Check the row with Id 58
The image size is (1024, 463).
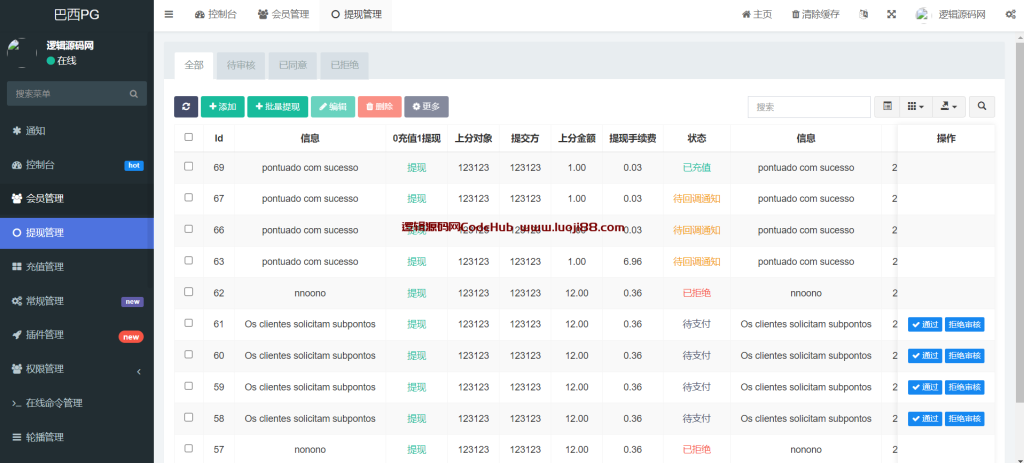pyautogui.click(x=189, y=417)
